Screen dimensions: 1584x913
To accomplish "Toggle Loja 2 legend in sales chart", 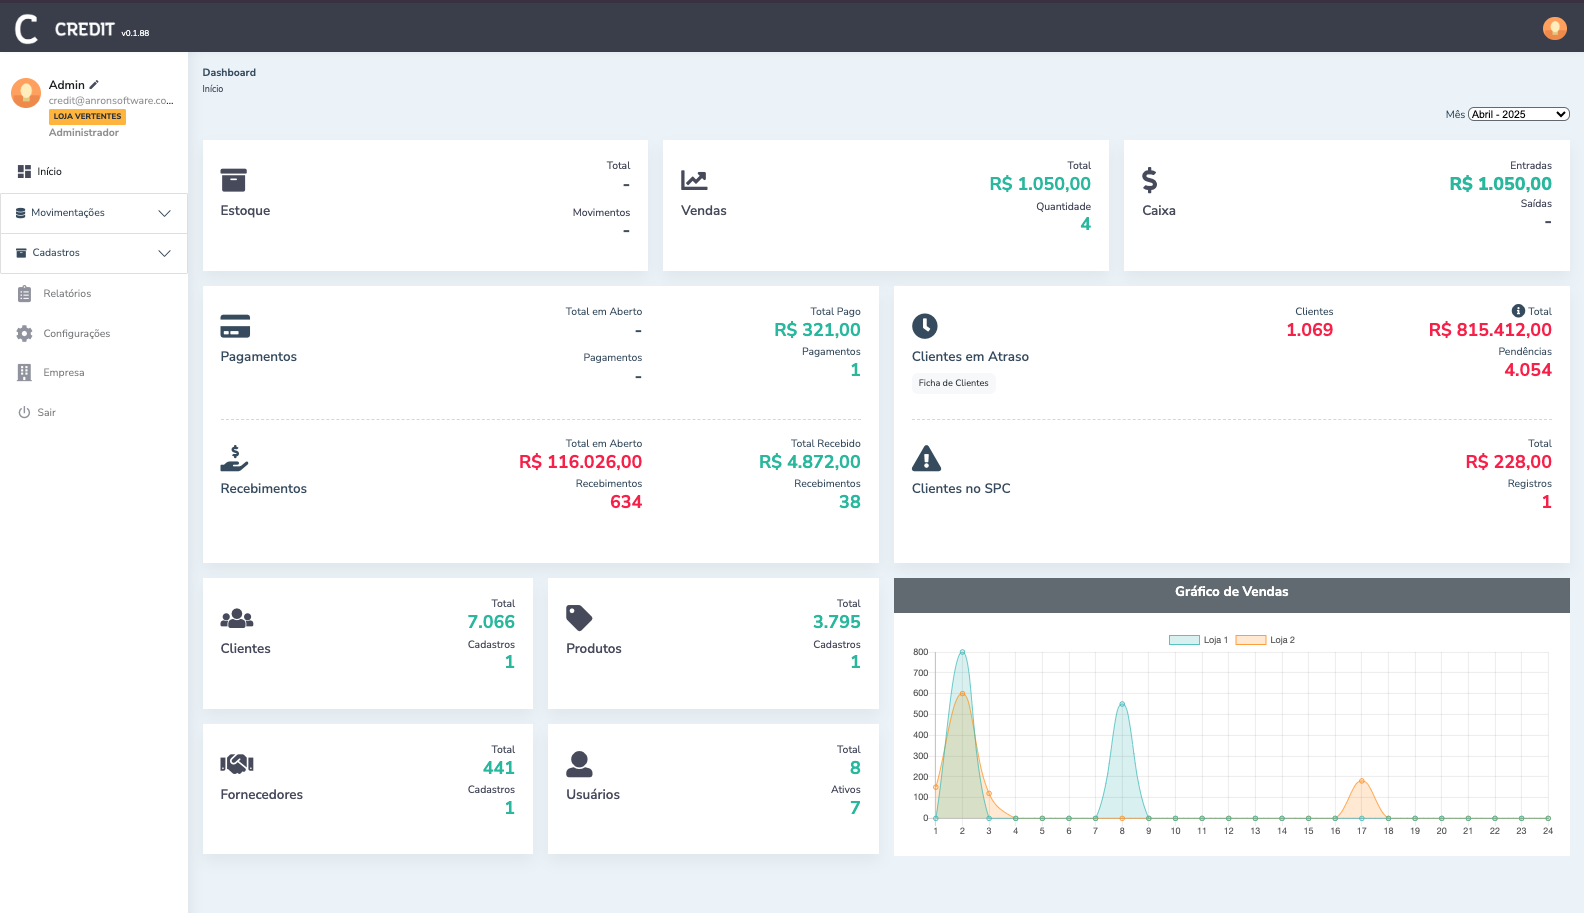I will tap(1265, 640).
